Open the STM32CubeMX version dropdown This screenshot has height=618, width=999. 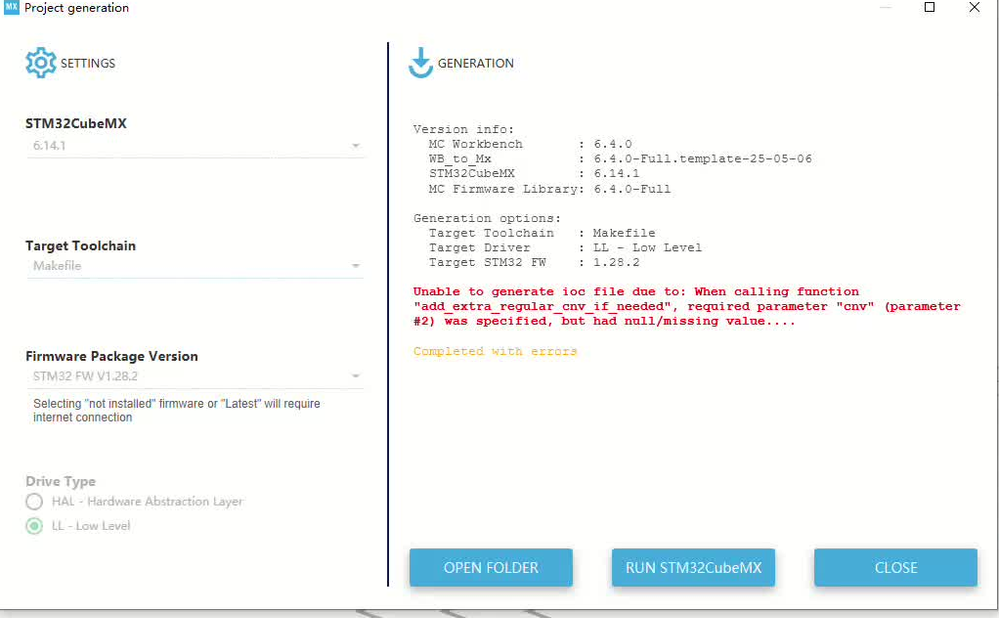[x=195, y=146]
